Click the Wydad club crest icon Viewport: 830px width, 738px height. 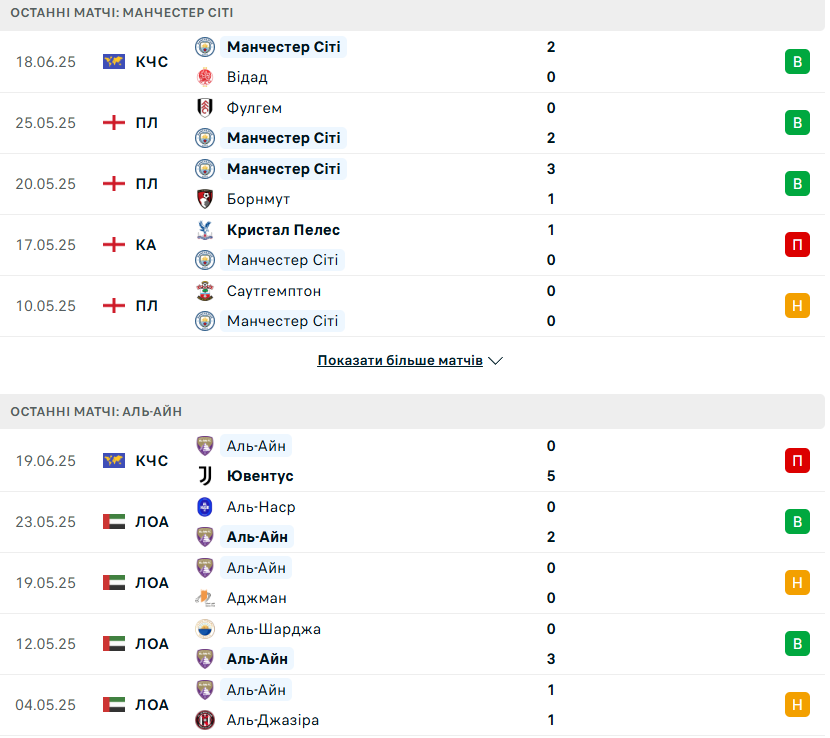coord(205,77)
